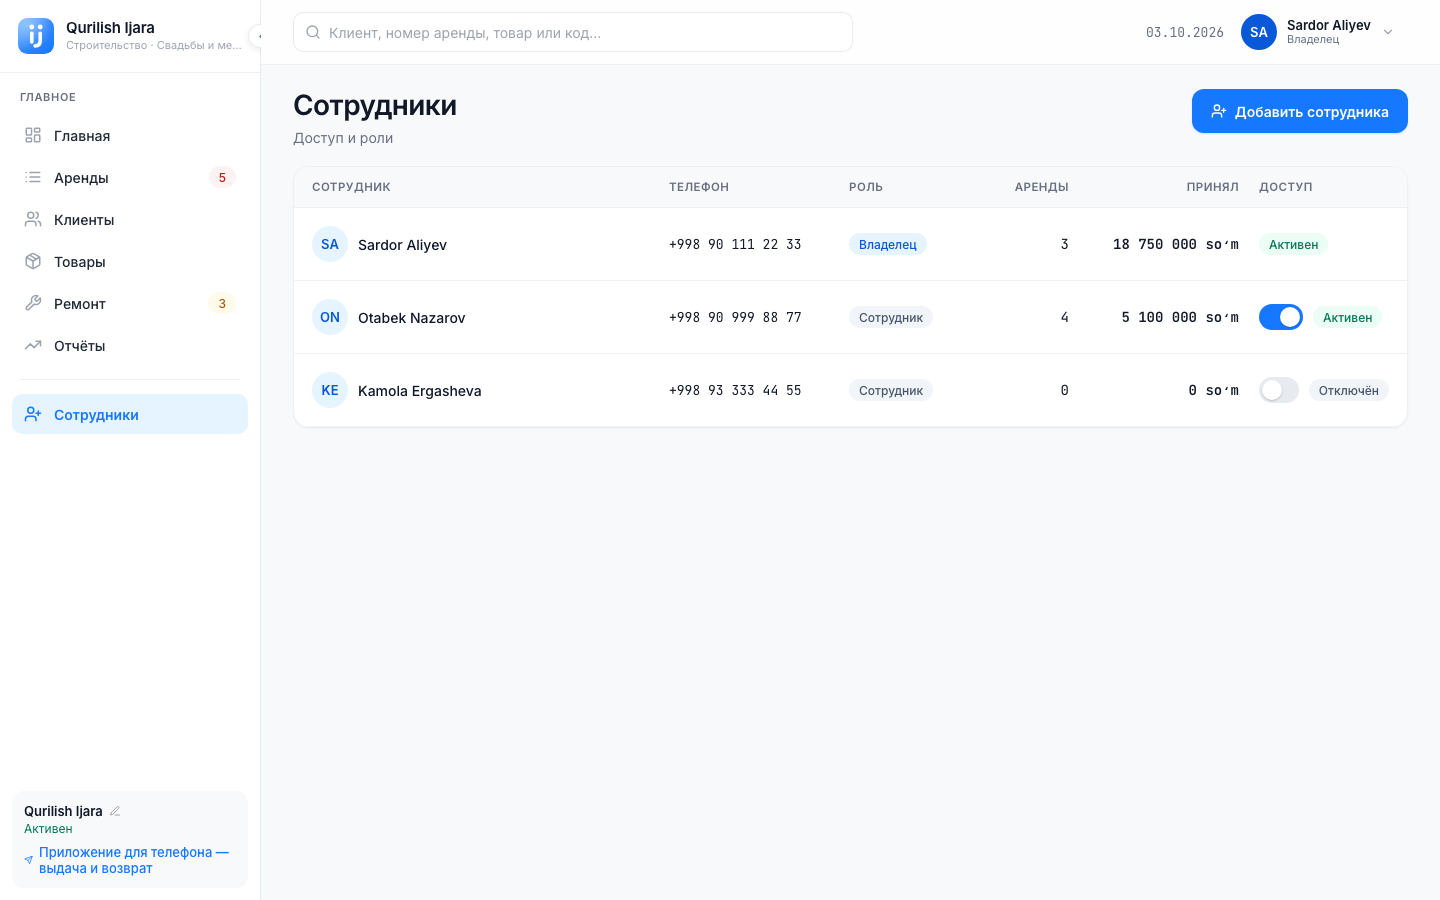Click the SA avatar in Sardor Aliyev's table row
The image size is (1440, 900).
coord(330,244)
